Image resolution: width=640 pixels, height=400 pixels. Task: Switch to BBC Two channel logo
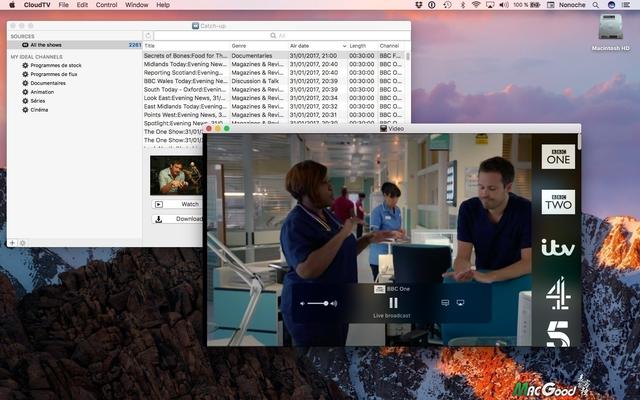click(558, 202)
